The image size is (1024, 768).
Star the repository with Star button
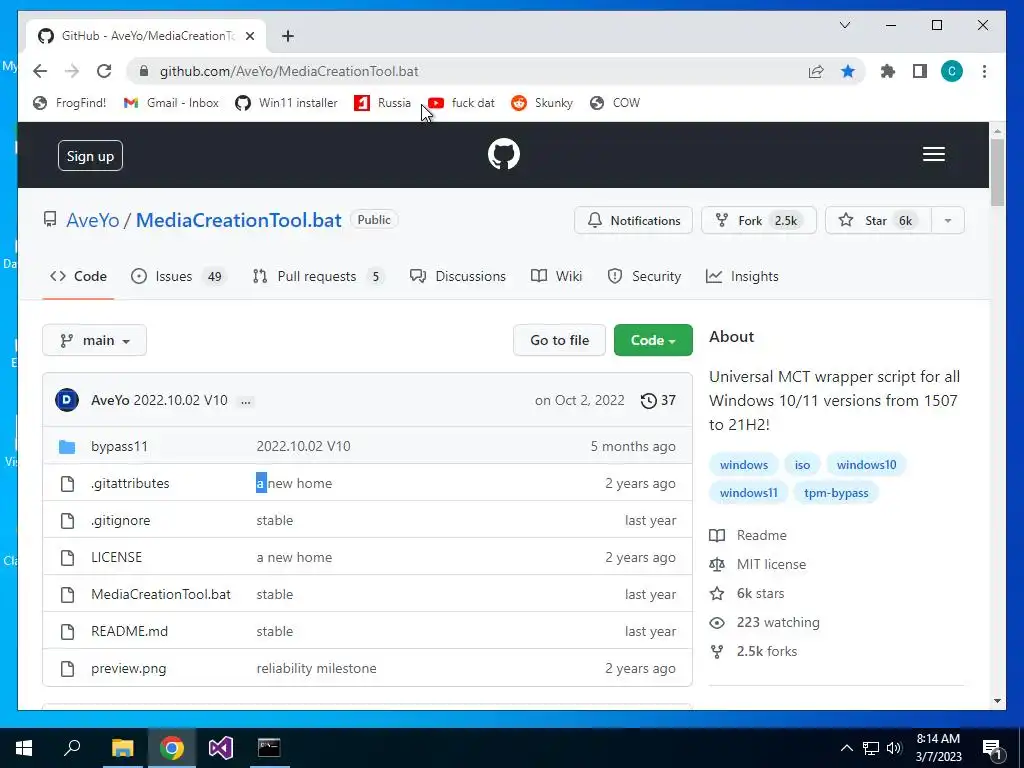coord(878,220)
